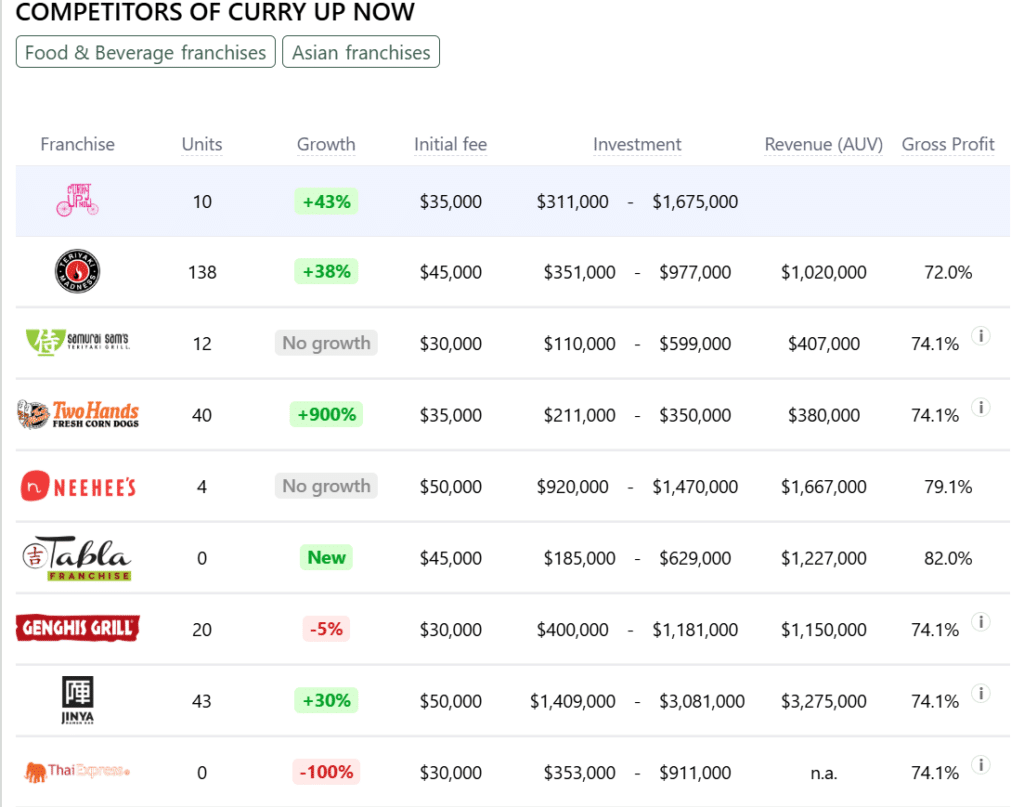The image size is (1024, 807).
Task: Click the +38% growth badge
Action: pos(326,271)
